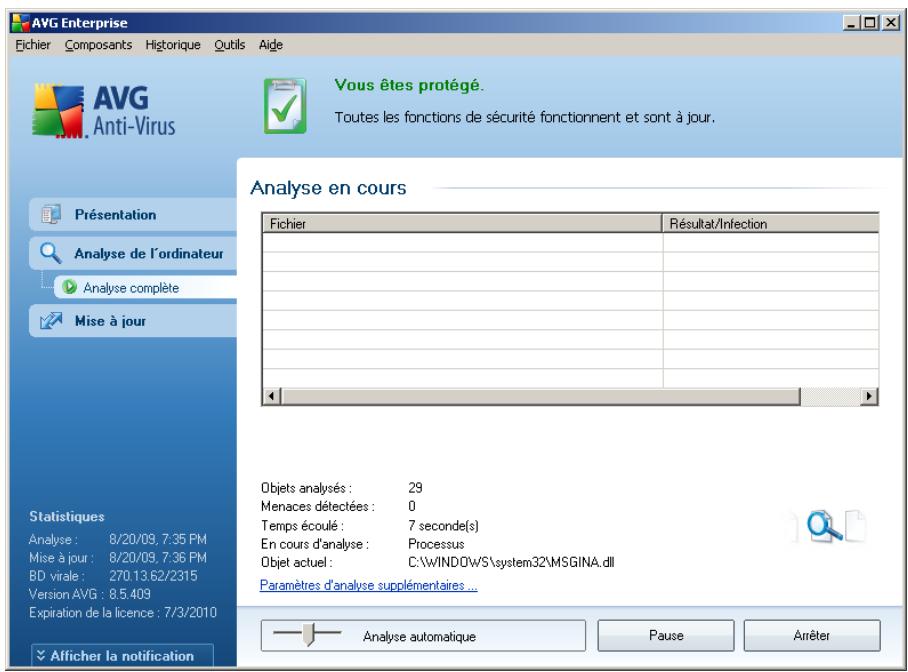Click the Statistiques heading

(x=67, y=516)
